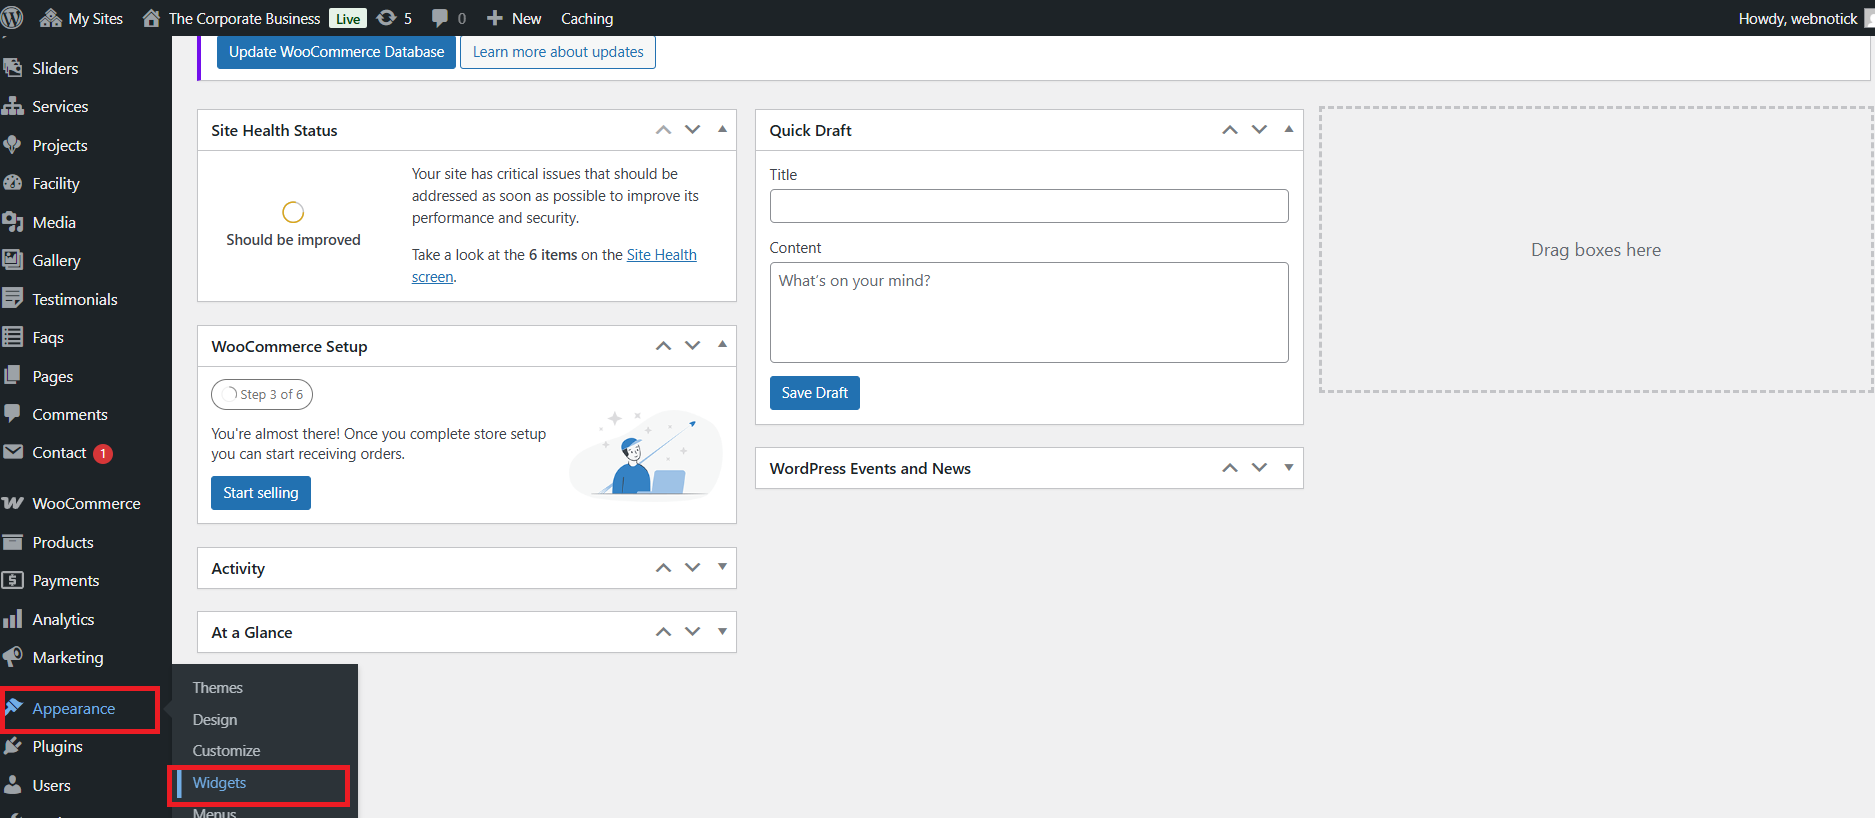Open Plugins from the sidebar
This screenshot has height=818, width=1875.
(x=57, y=746)
